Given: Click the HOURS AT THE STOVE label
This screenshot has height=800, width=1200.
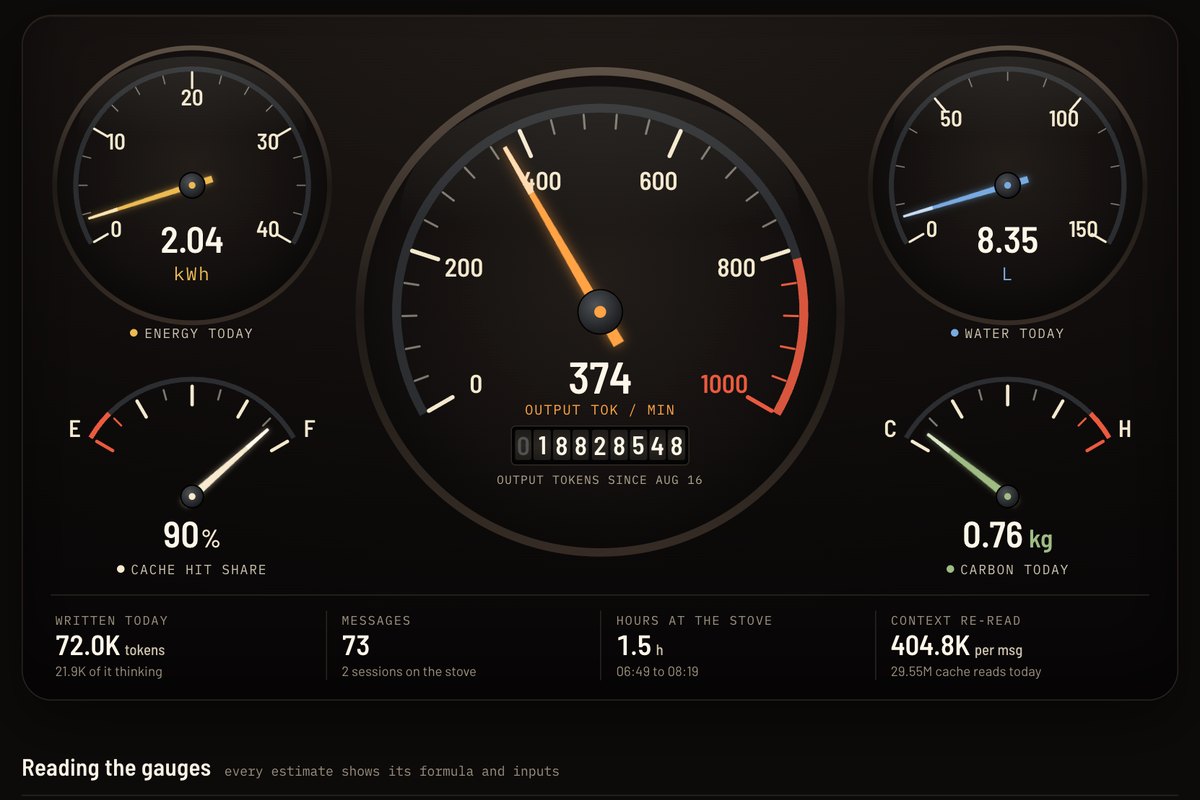Looking at the screenshot, I should [x=694, y=620].
